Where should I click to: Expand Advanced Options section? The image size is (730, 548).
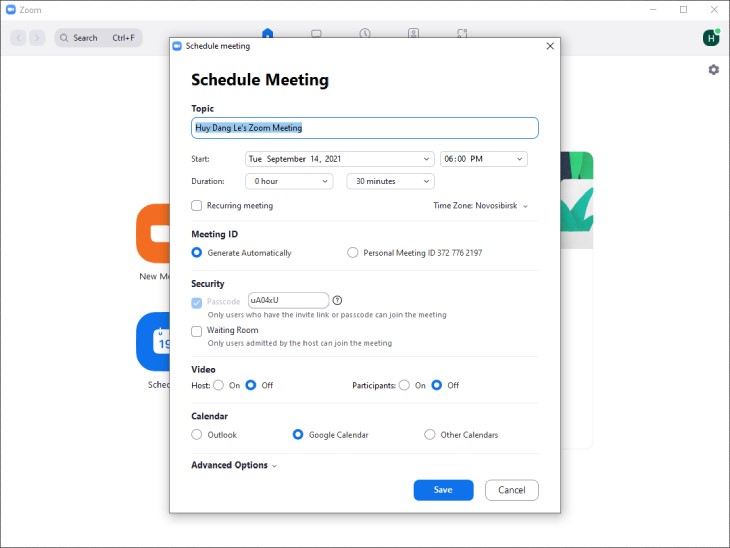click(x=234, y=465)
